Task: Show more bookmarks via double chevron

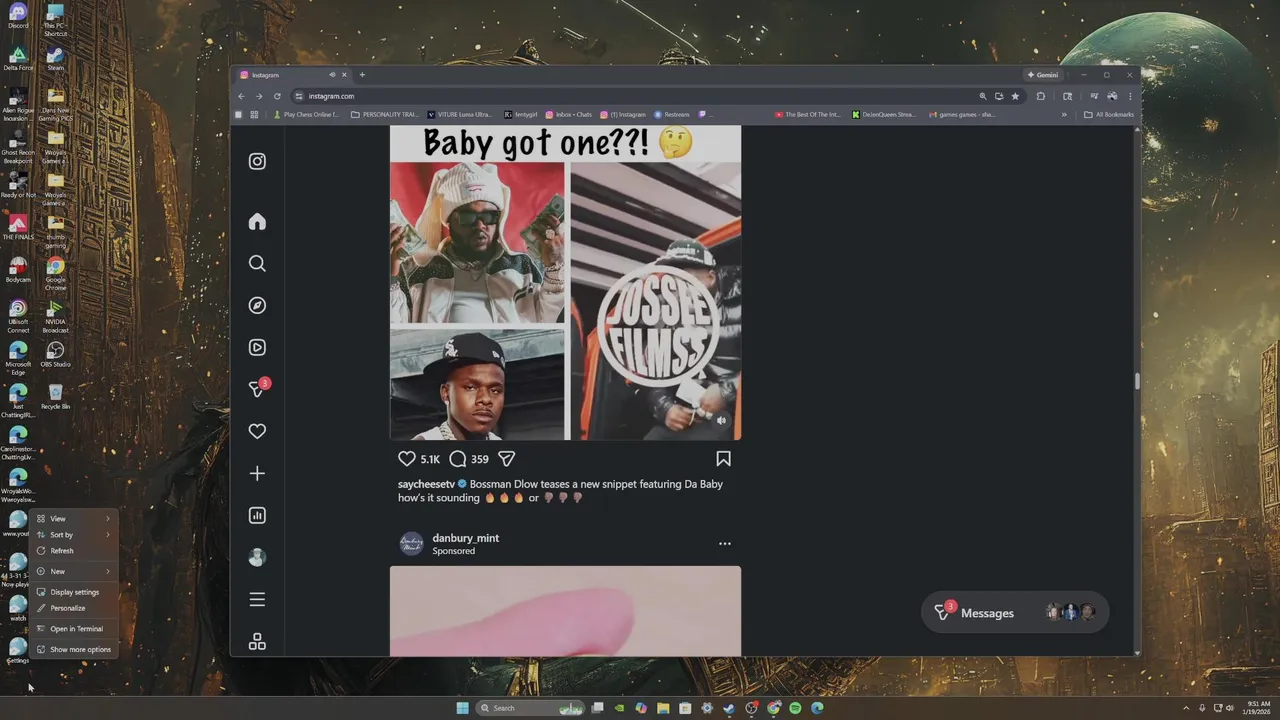Action: click(1064, 114)
